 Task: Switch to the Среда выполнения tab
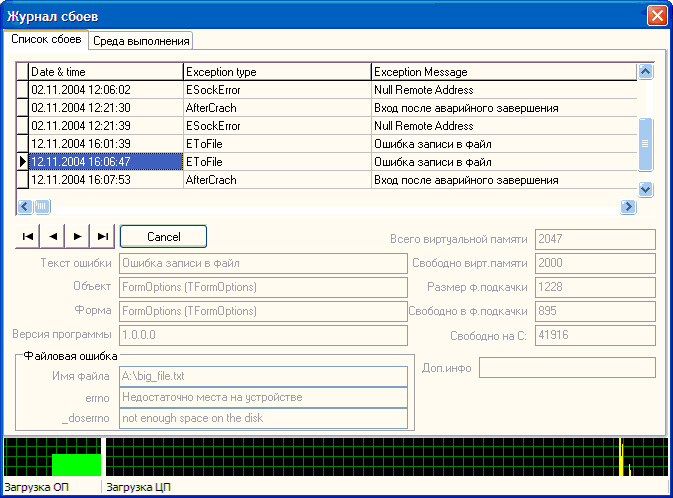[141, 41]
